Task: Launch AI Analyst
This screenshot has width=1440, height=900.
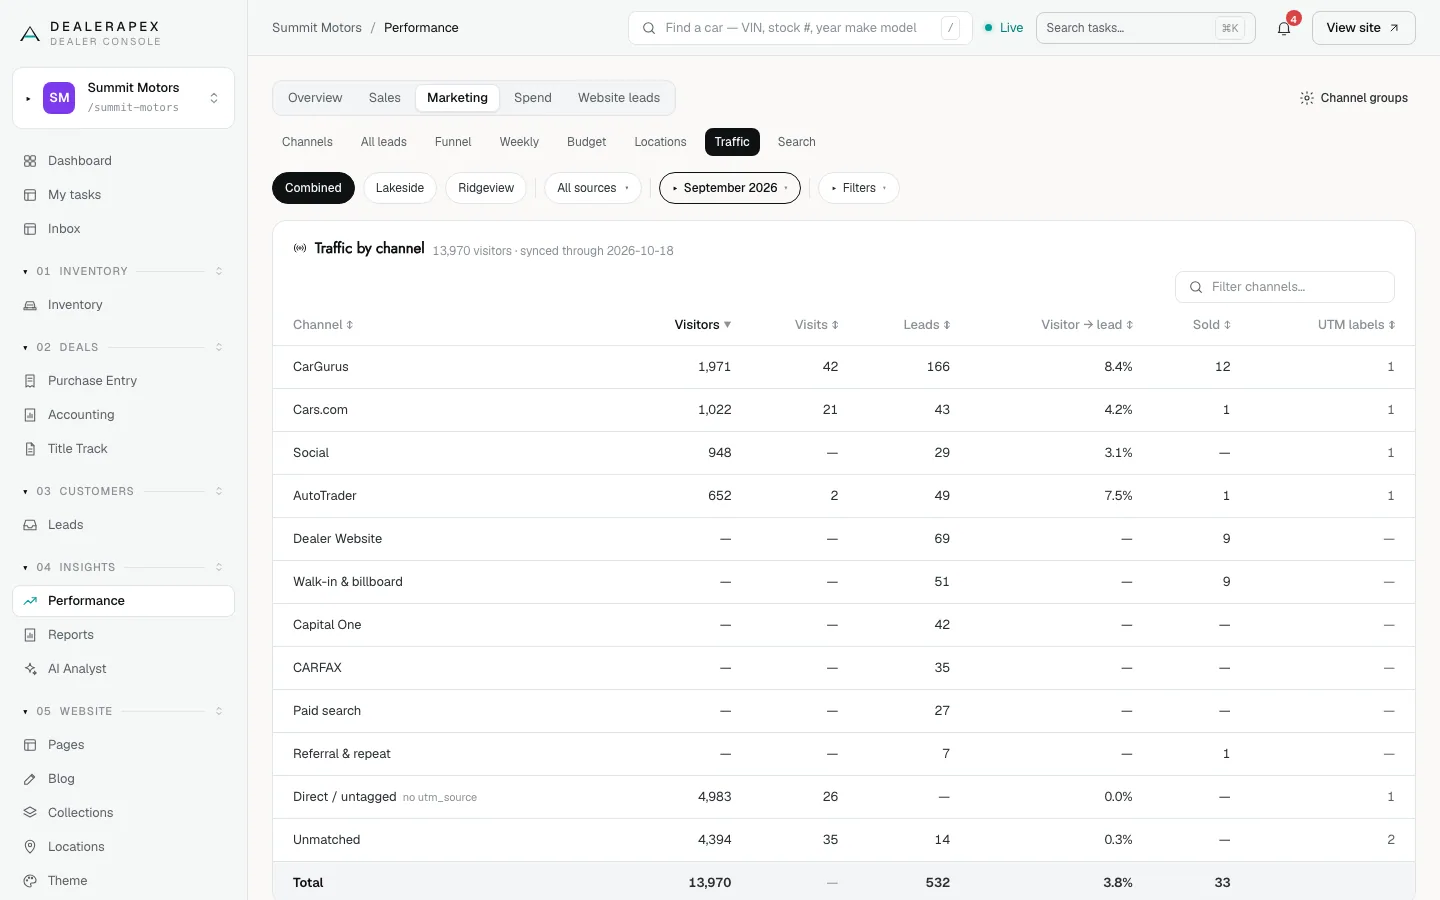Action: click(123, 669)
